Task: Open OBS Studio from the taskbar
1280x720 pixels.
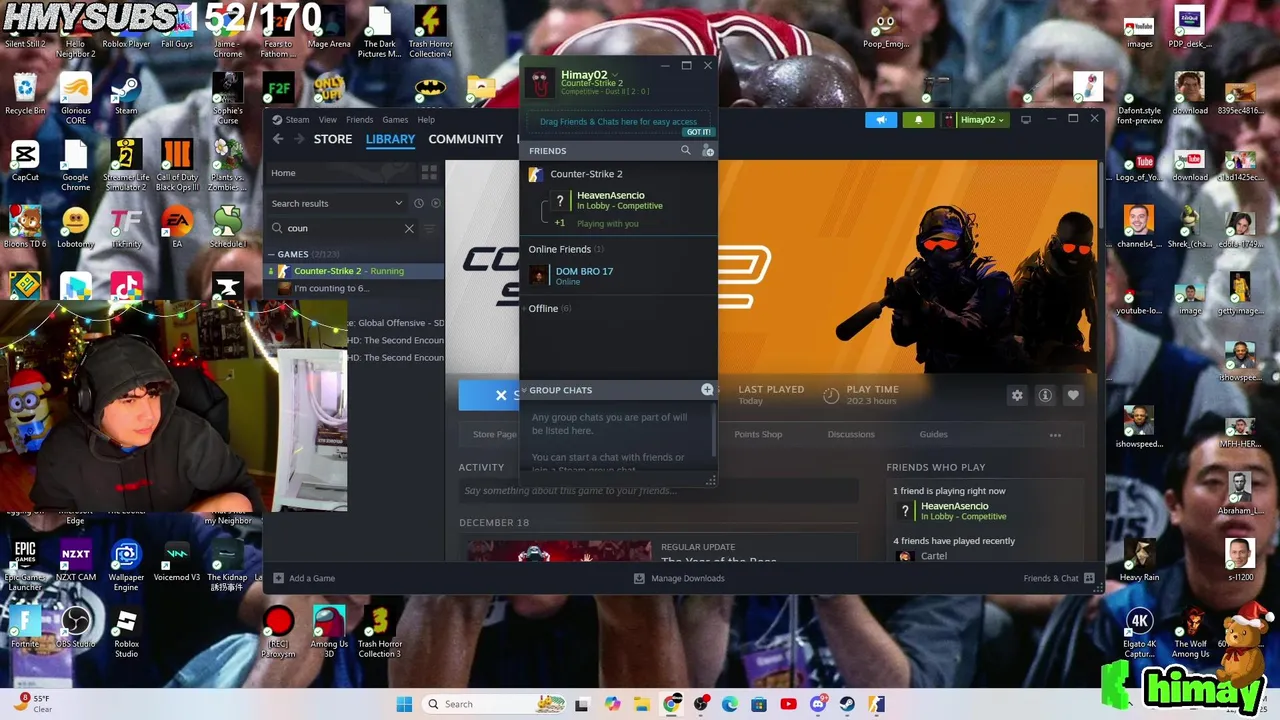Action: pyautogui.click(x=701, y=704)
